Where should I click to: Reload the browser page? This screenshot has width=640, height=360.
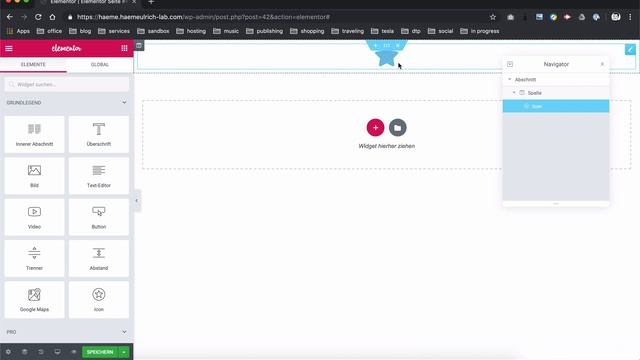38,17
